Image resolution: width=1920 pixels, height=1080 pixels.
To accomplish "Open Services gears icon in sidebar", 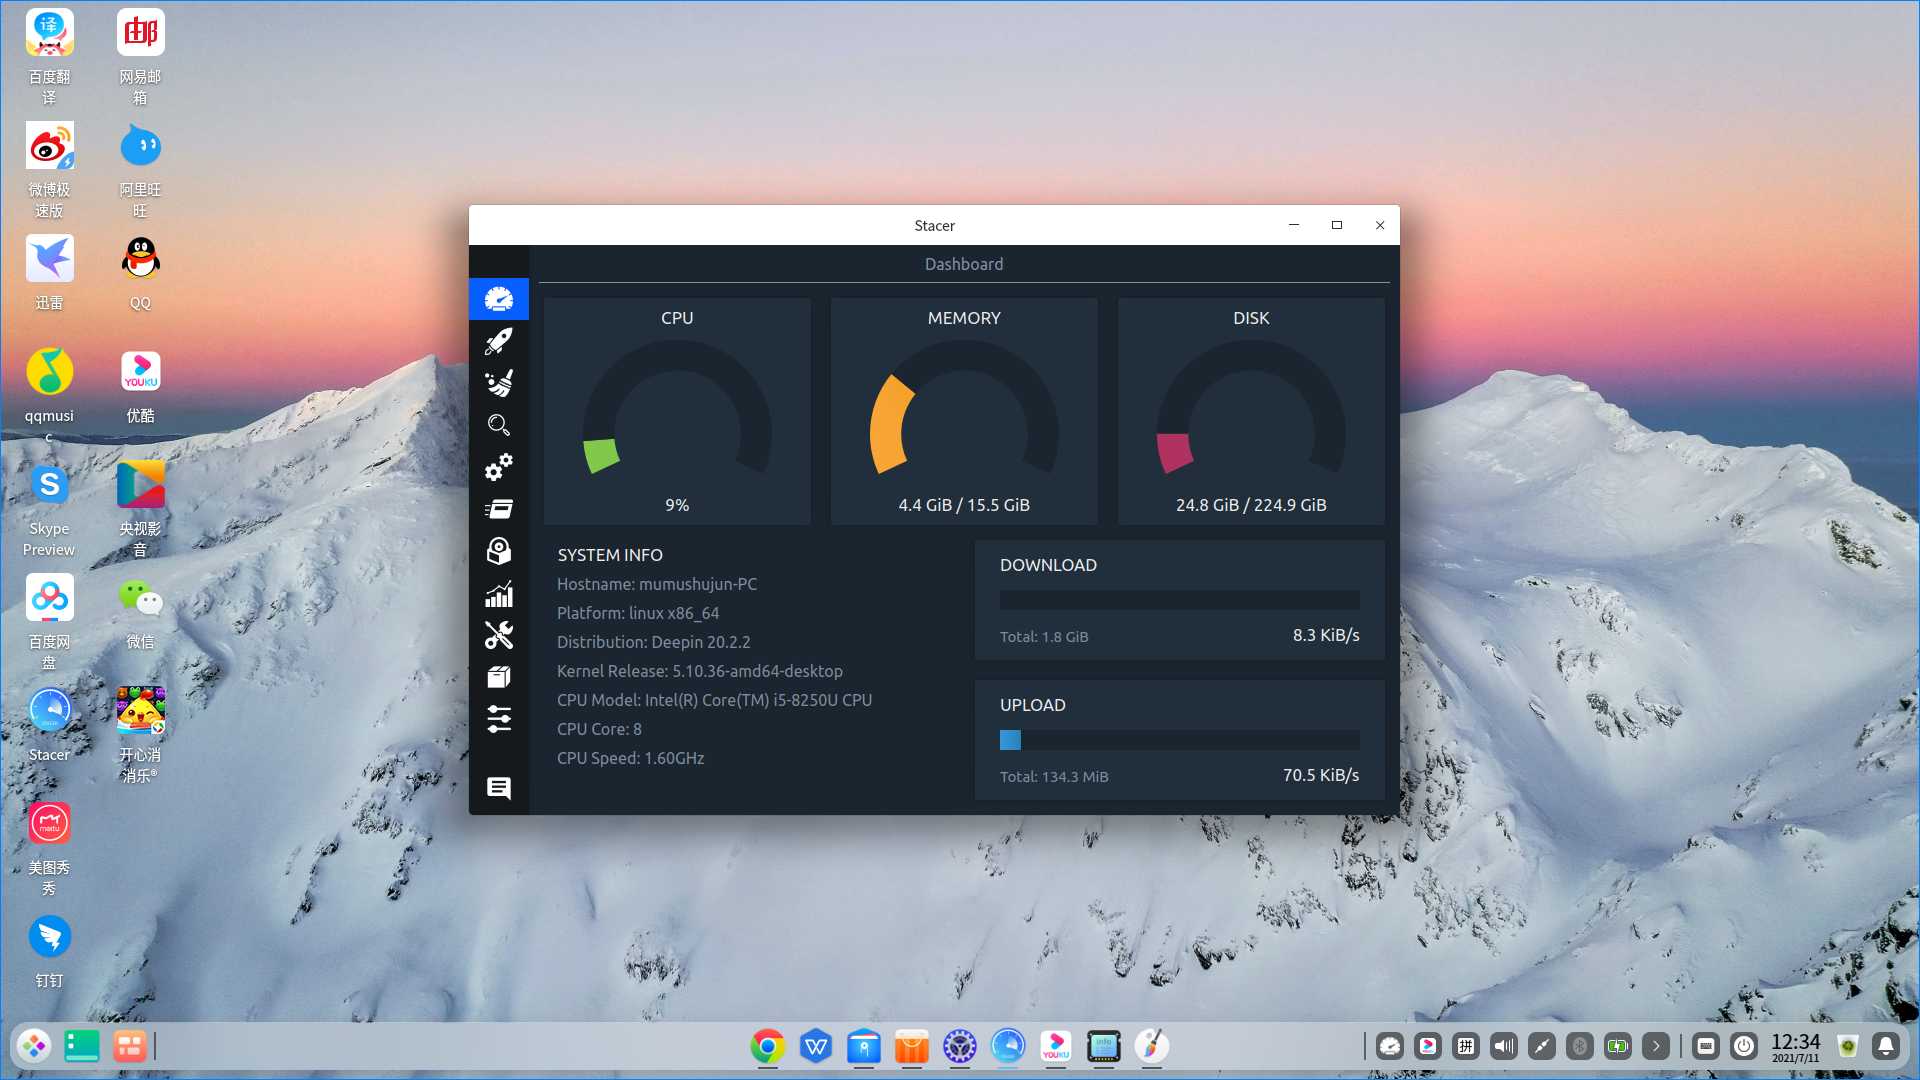I will click(x=498, y=467).
